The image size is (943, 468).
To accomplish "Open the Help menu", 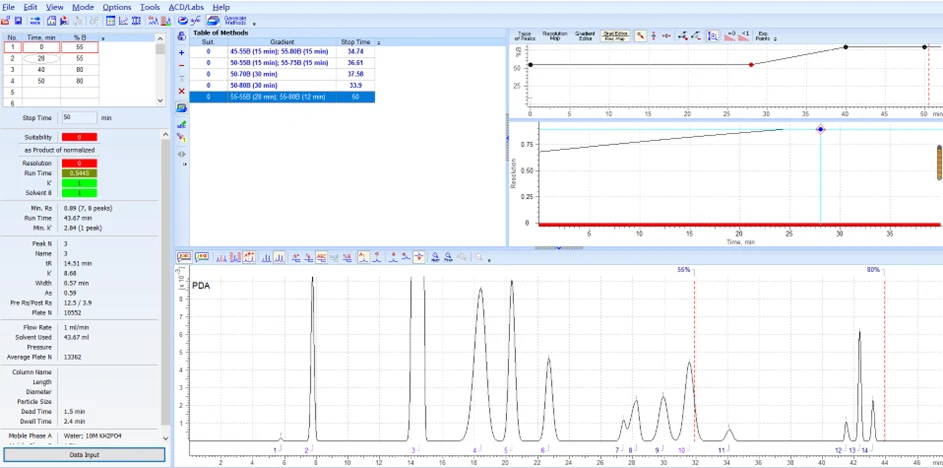I will [221, 7].
